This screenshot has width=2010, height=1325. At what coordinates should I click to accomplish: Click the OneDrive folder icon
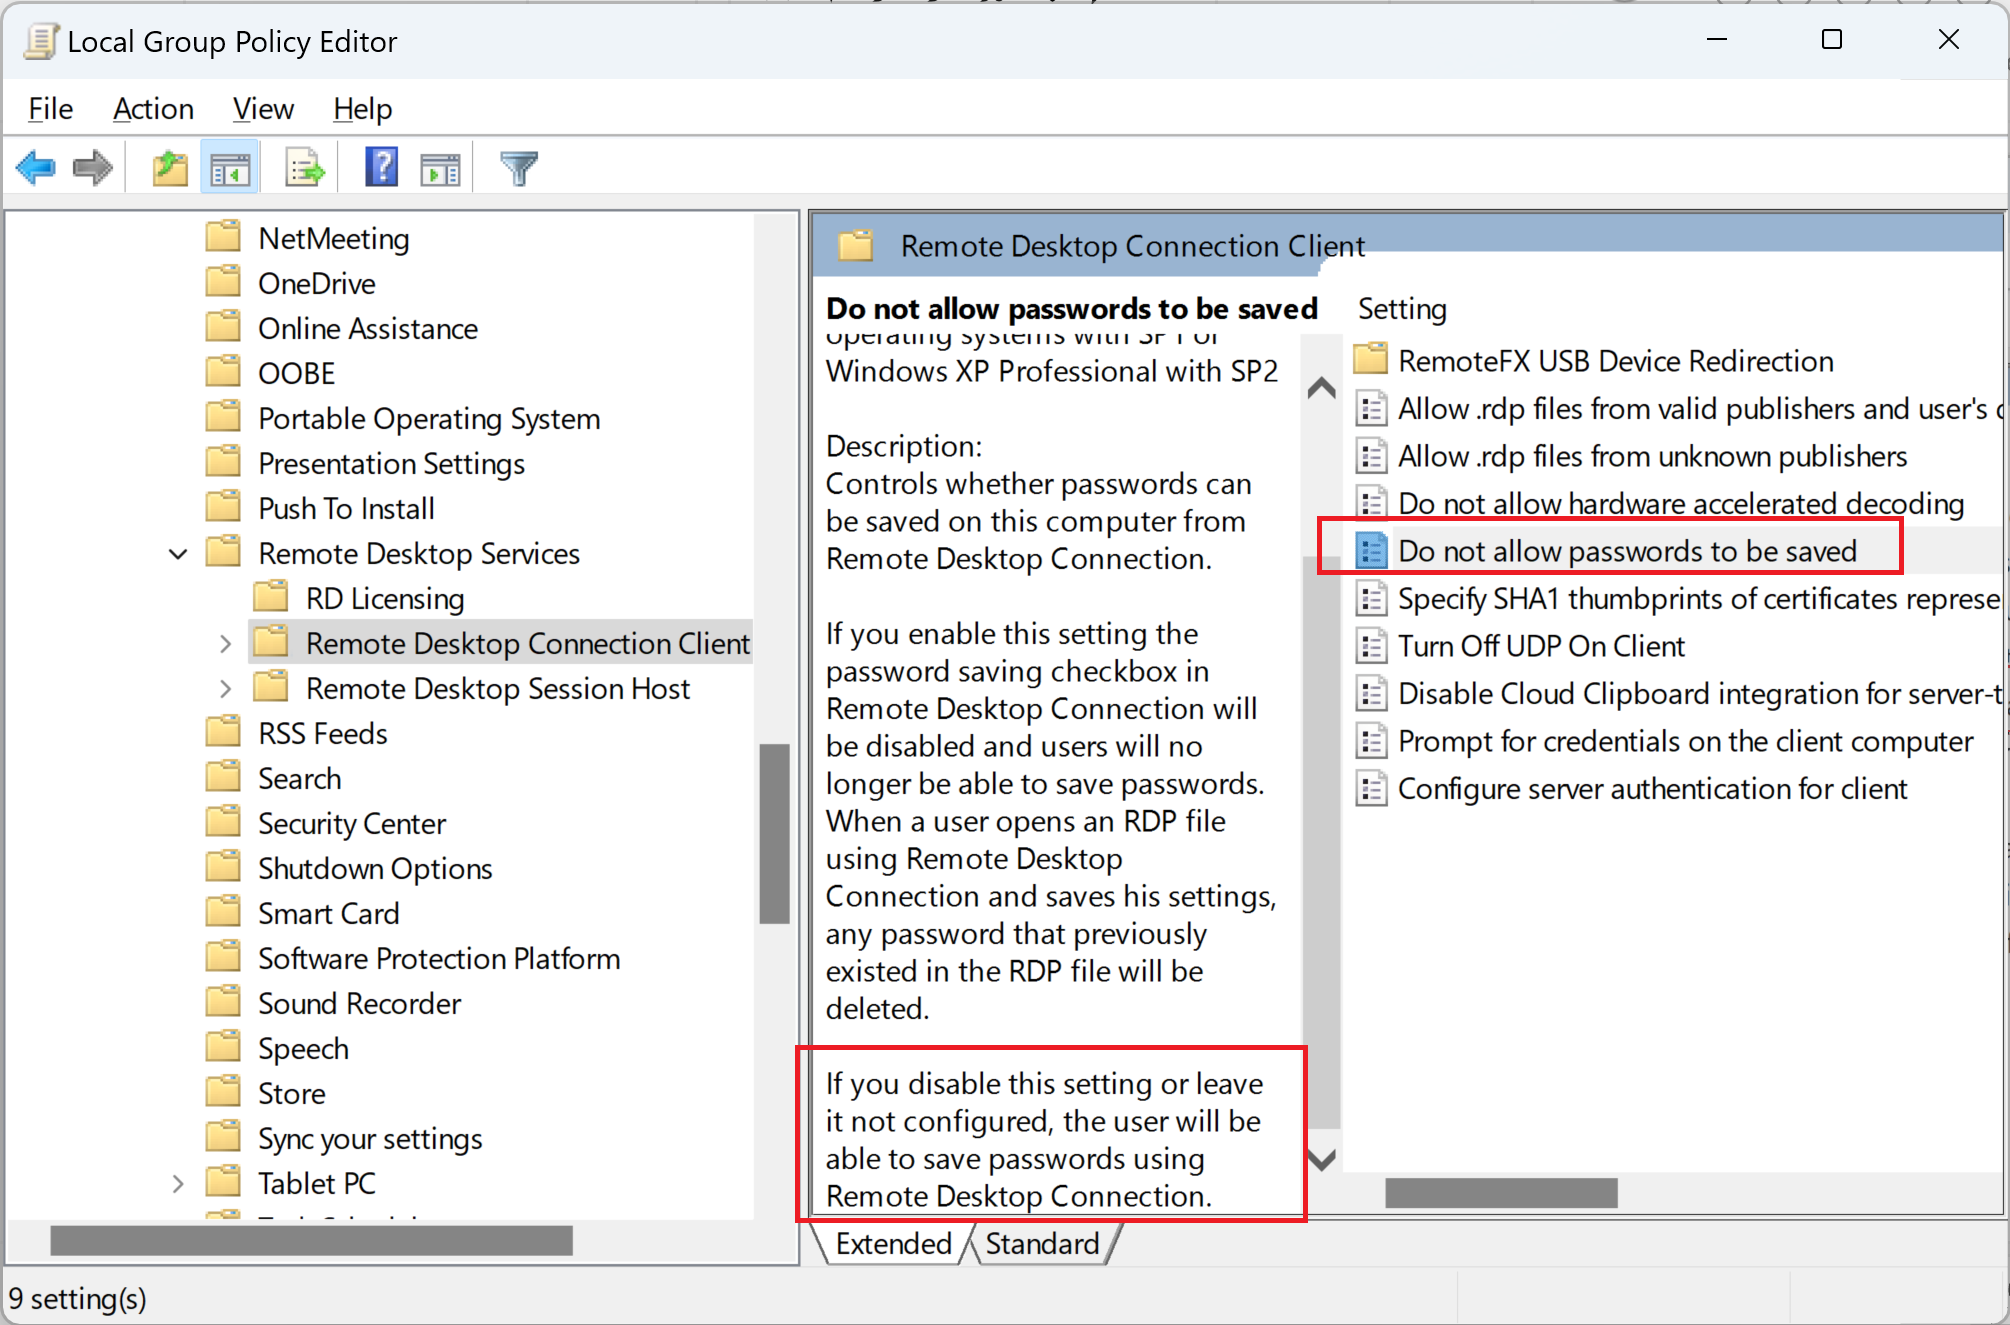tap(223, 282)
